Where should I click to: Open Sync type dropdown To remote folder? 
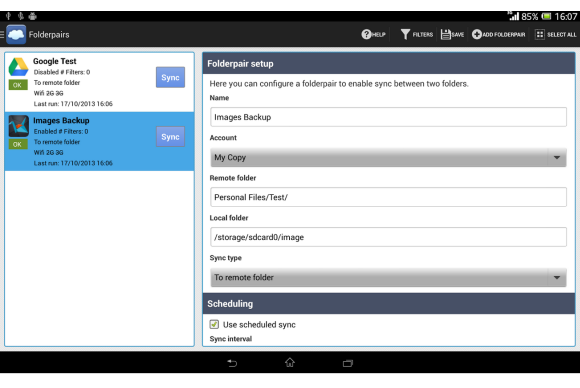[388, 277]
